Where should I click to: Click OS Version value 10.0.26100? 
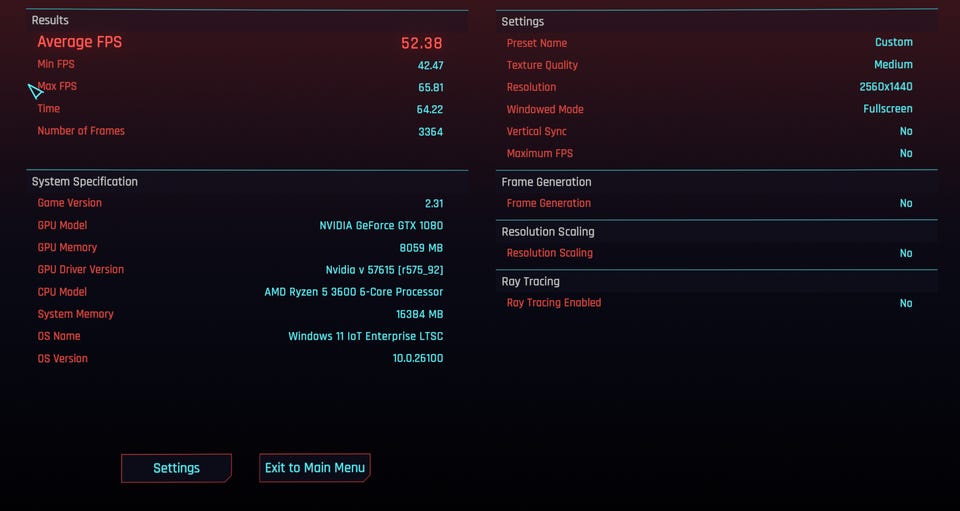pos(418,359)
